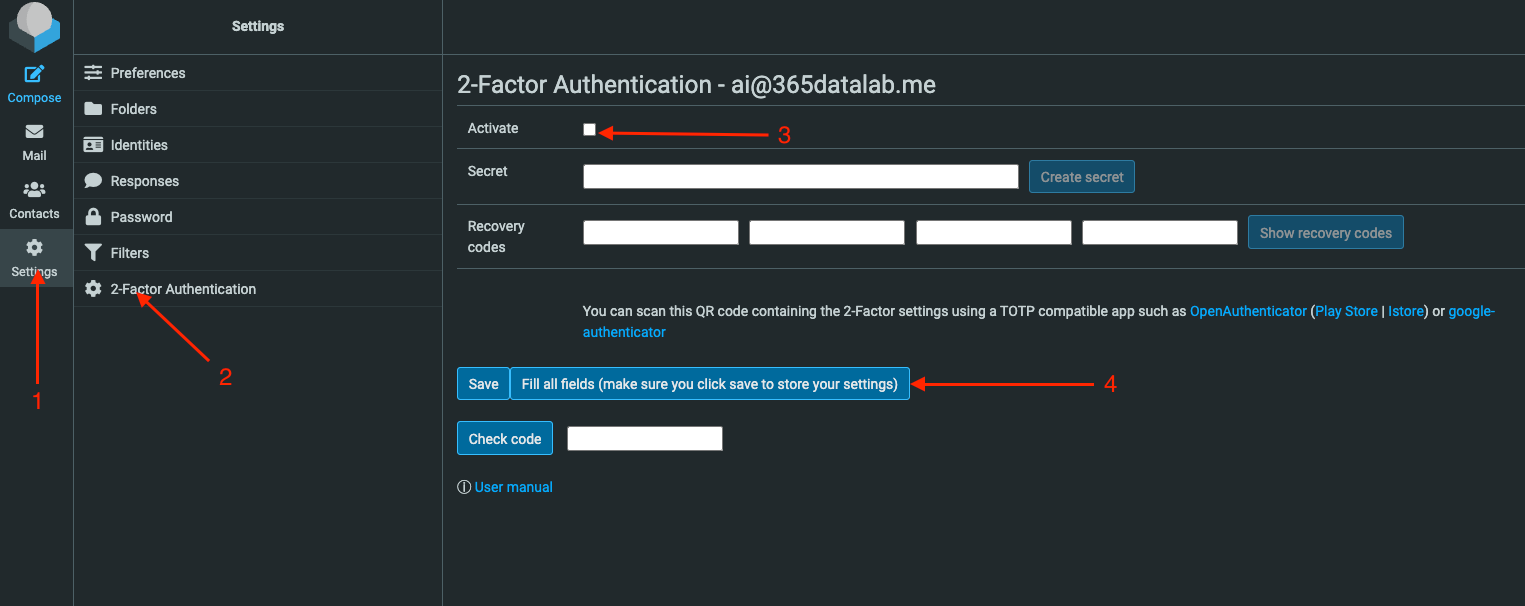Click the Password lock icon
The height and width of the screenshot is (606, 1525).
[93, 217]
